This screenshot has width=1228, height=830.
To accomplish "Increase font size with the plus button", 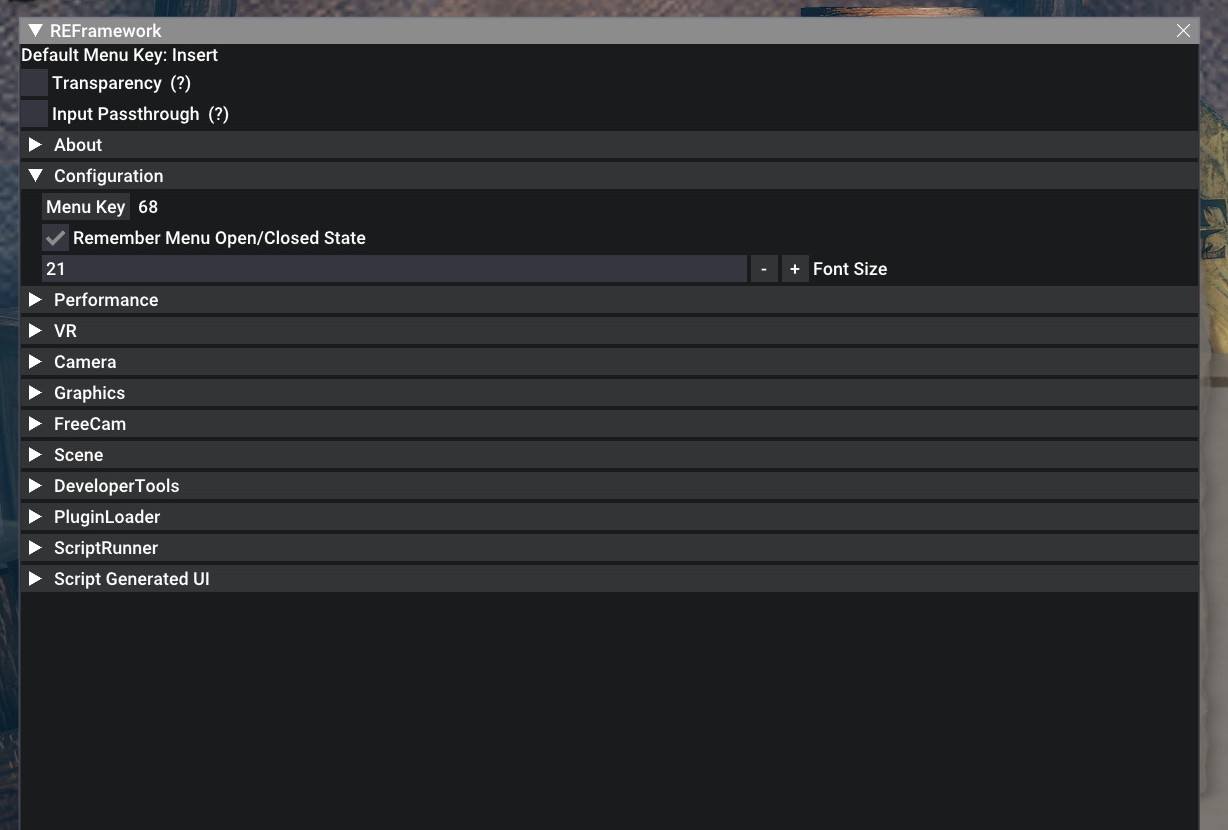I will [795, 269].
